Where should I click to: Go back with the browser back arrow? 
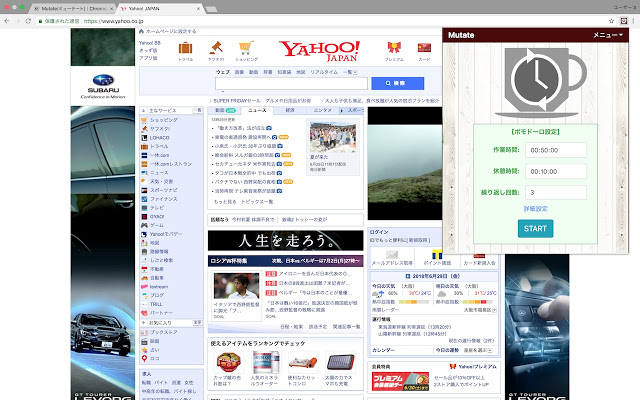[x=7, y=21]
